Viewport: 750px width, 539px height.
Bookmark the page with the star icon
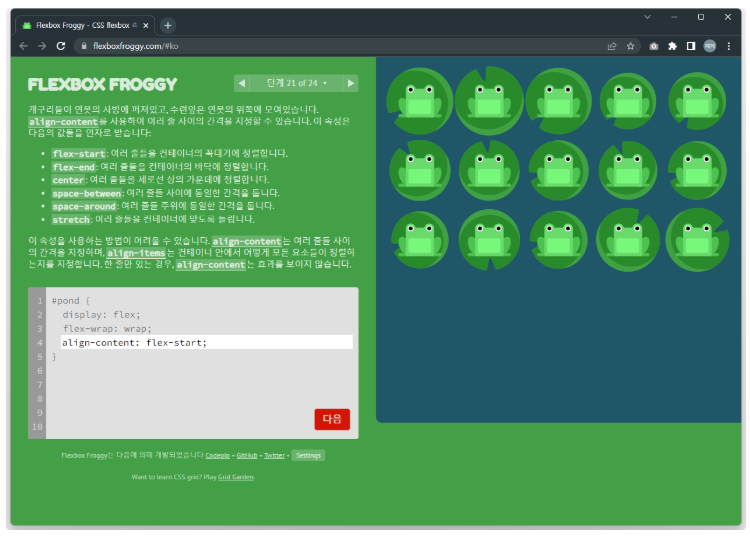(630, 46)
